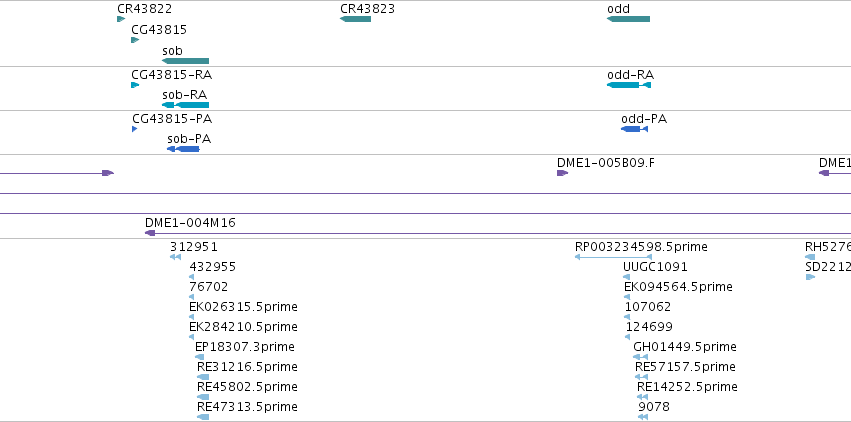Image resolution: width=851 pixels, height=422 pixels.
Task: Click the 312951 feature arrows
Action: [x=175, y=257]
